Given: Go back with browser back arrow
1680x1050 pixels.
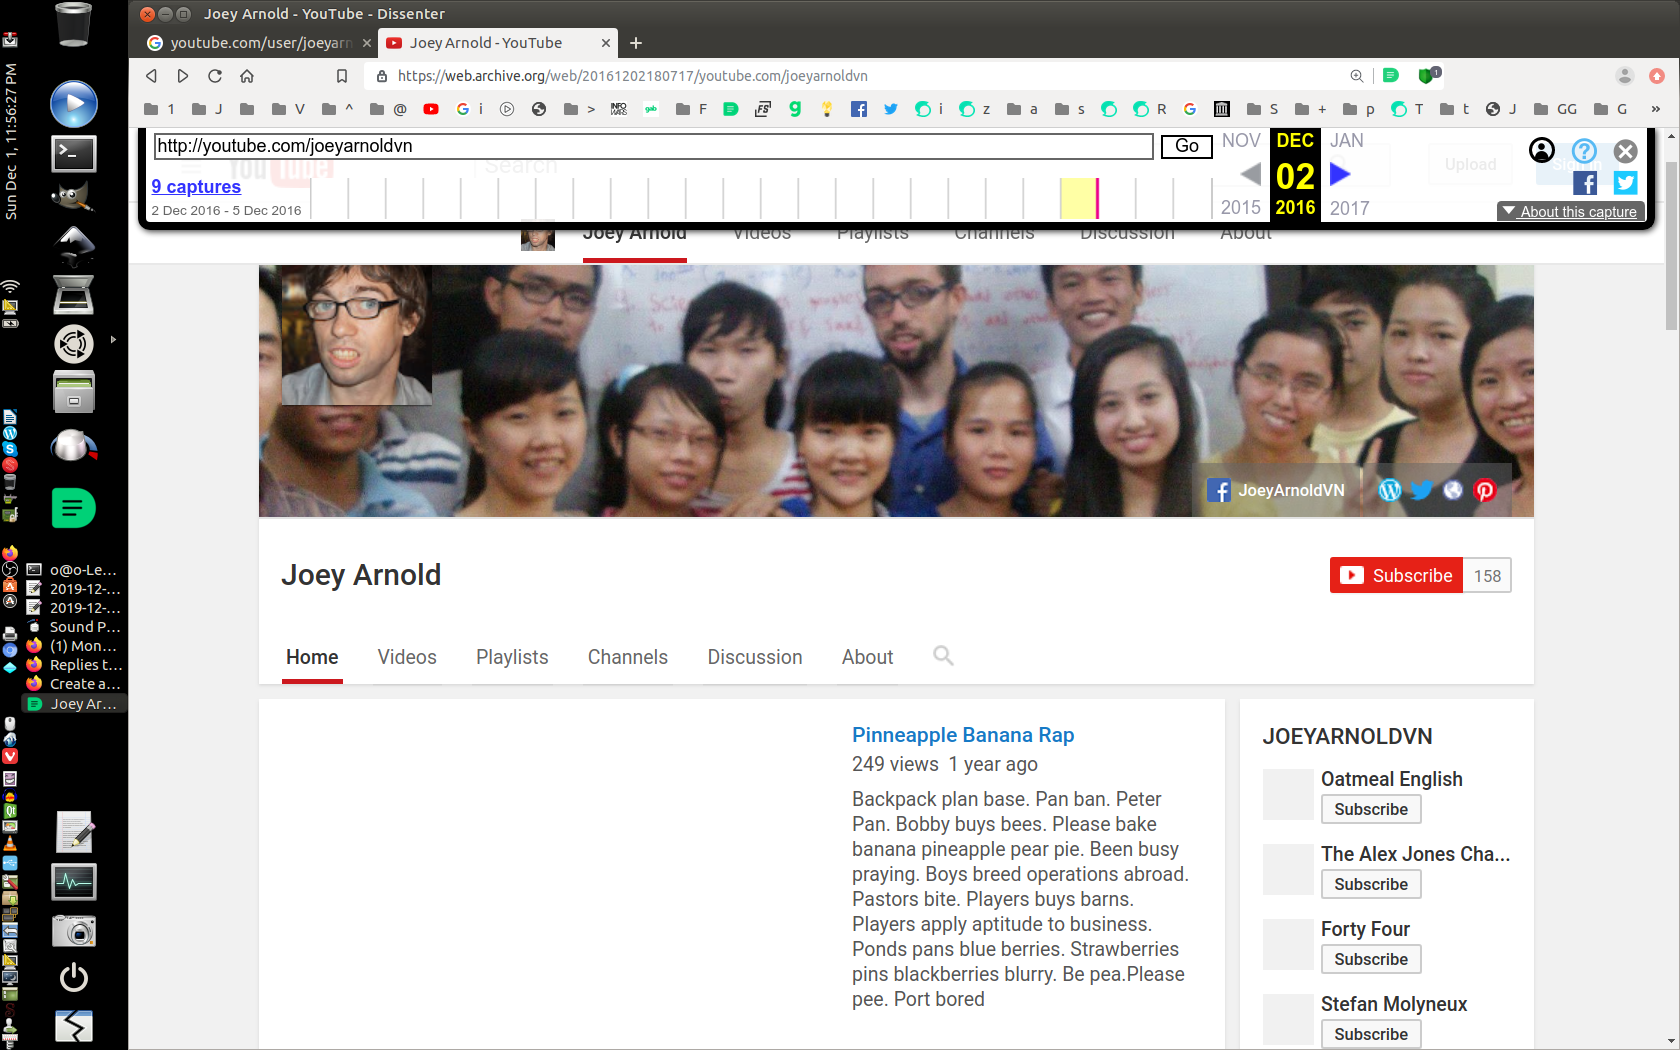Looking at the screenshot, I should (x=151, y=76).
